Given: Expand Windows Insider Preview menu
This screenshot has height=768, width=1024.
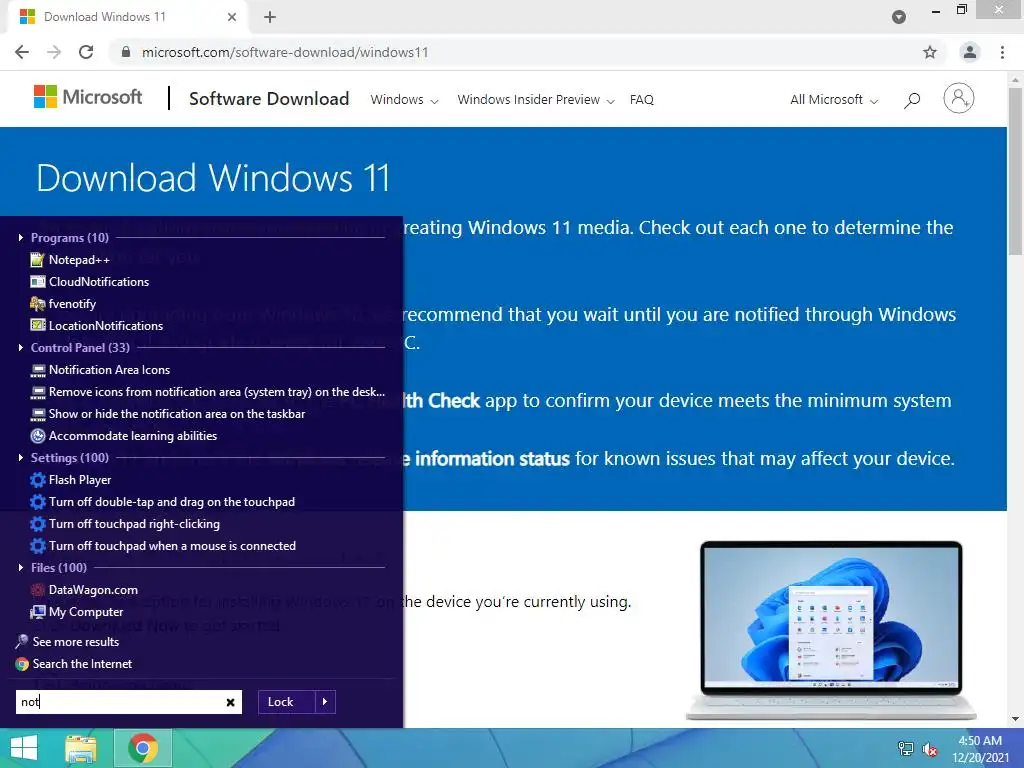Looking at the screenshot, I should [536, 100].
